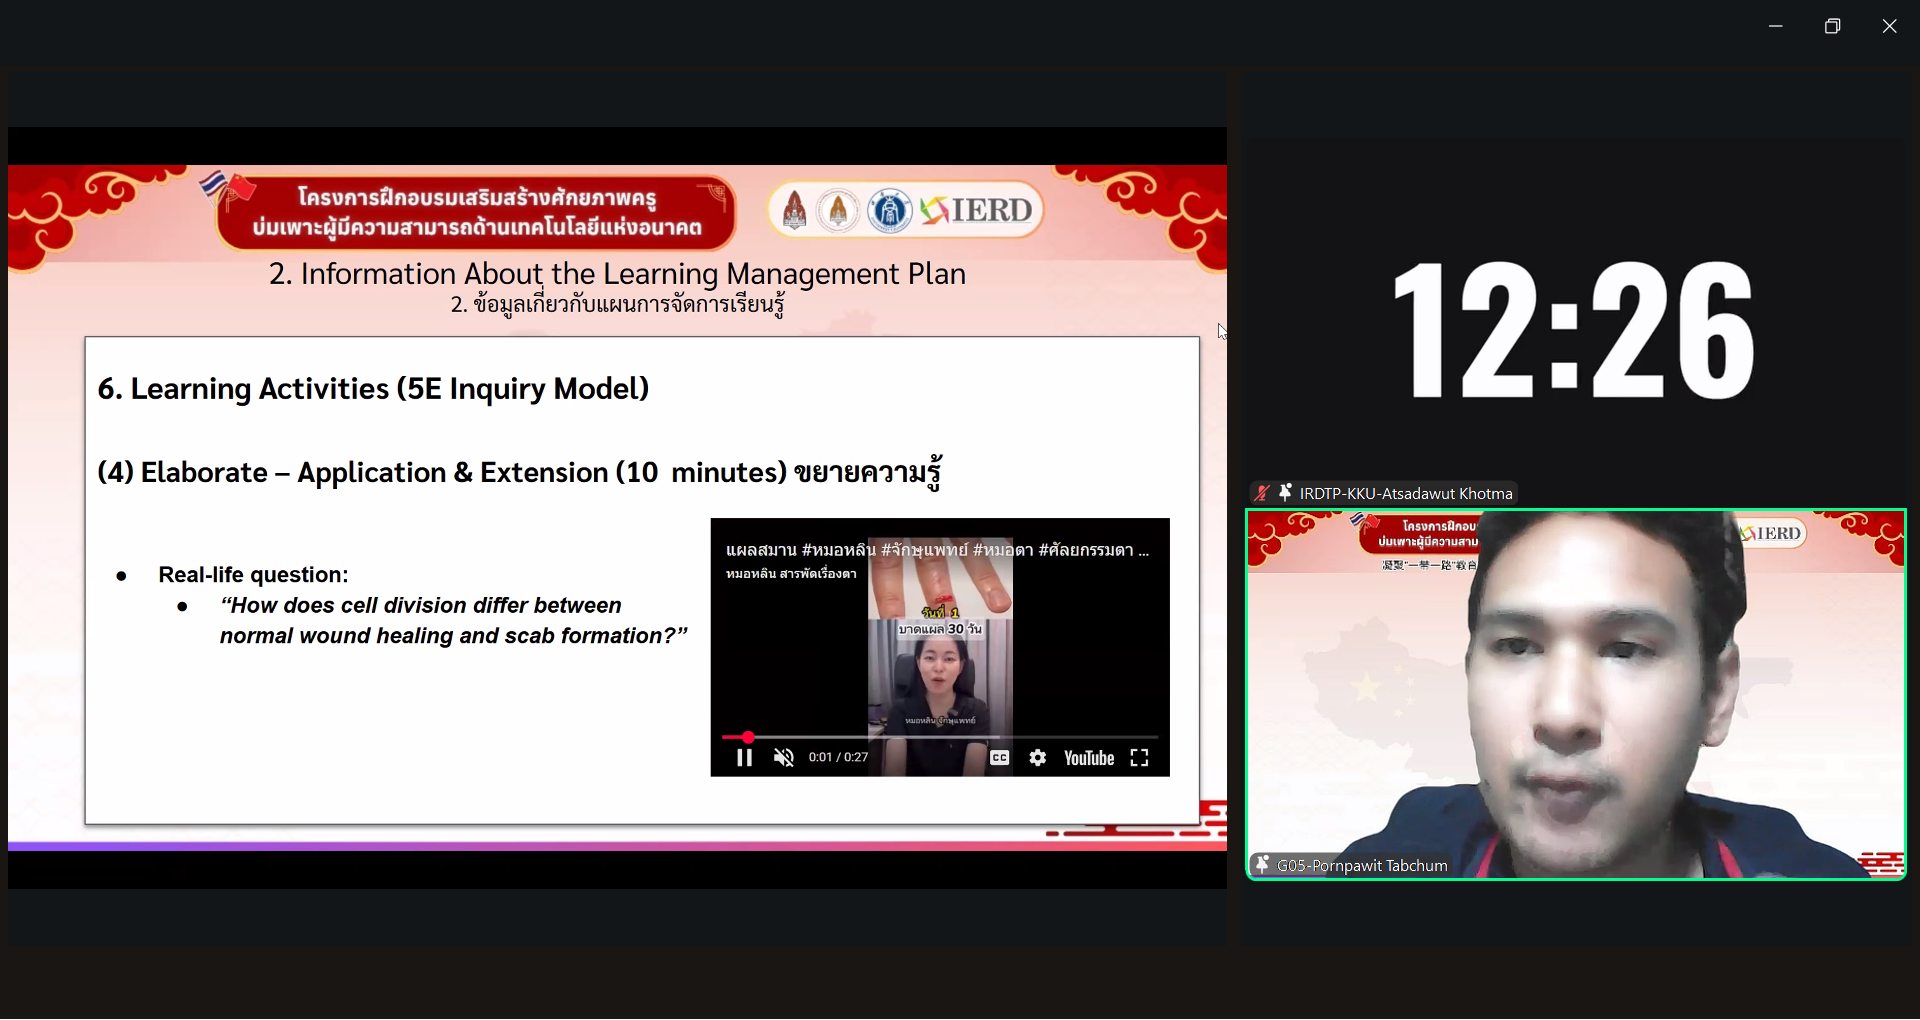
Task: Click the pin icon beside G05-Pornpawit Tabchum
Action: point(1262,864)
